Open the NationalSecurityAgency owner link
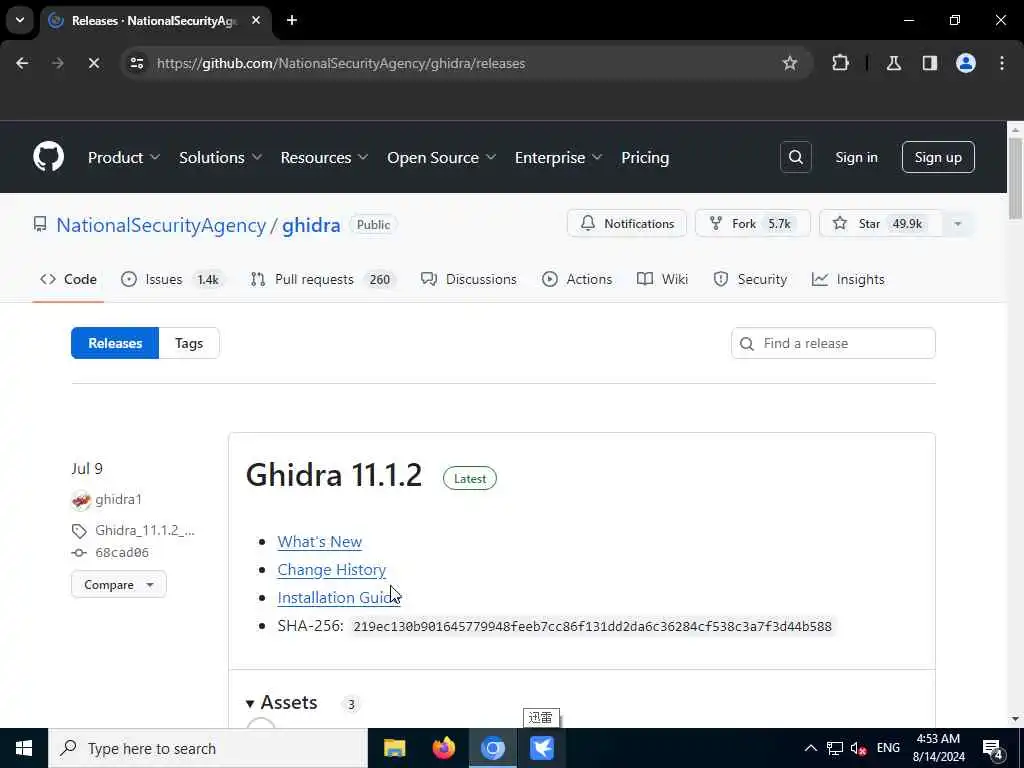This screenshot has width=1024, height=768. point(161,225)
